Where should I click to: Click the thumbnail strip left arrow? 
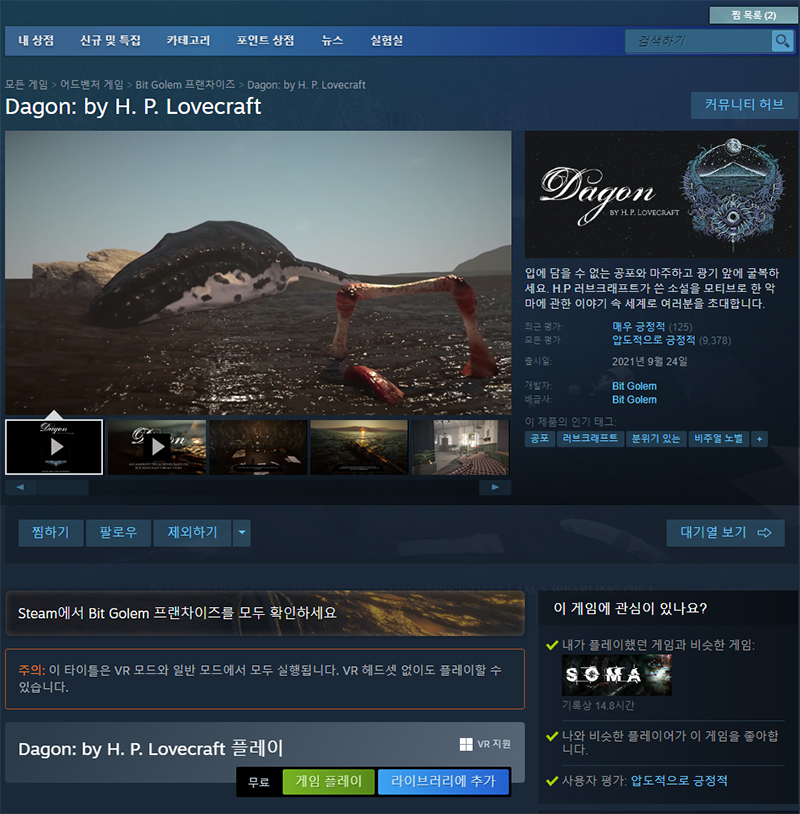(x=20, y=487)
